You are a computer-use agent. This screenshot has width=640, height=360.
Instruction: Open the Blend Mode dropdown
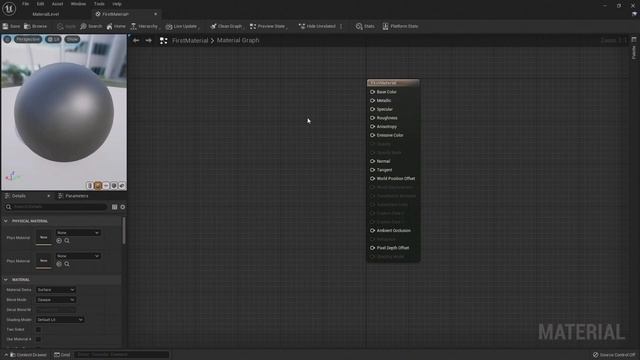(56, 300)
